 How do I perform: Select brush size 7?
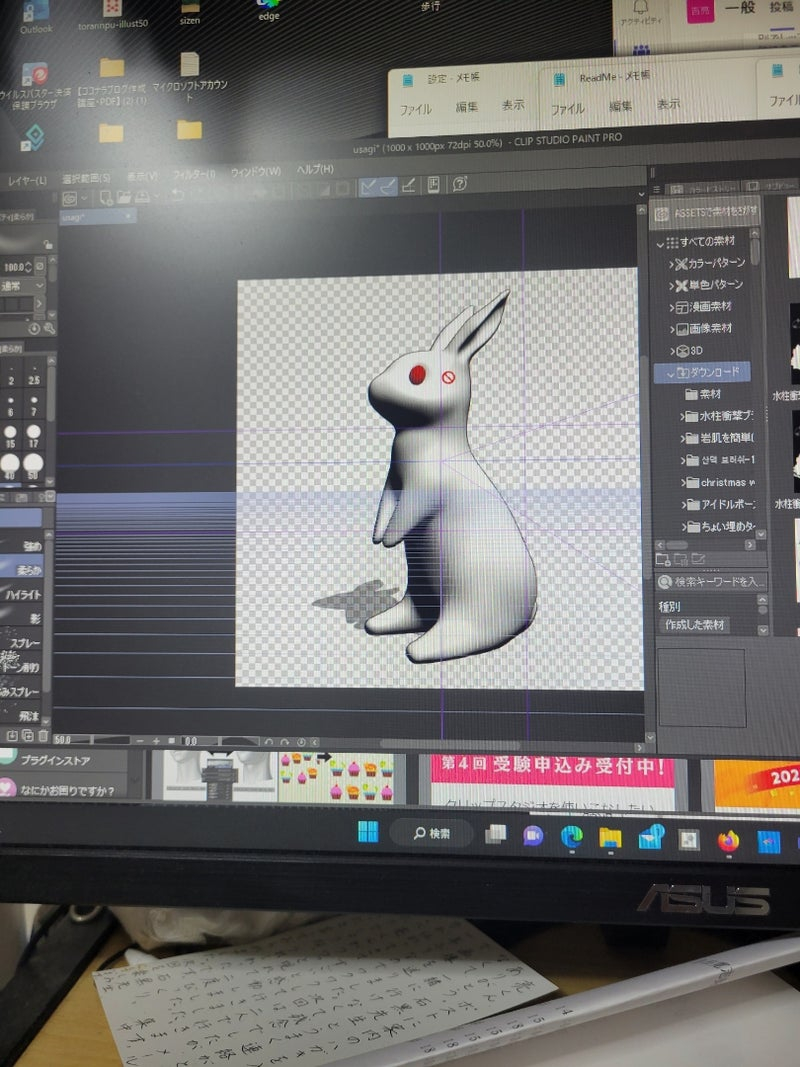33,406
